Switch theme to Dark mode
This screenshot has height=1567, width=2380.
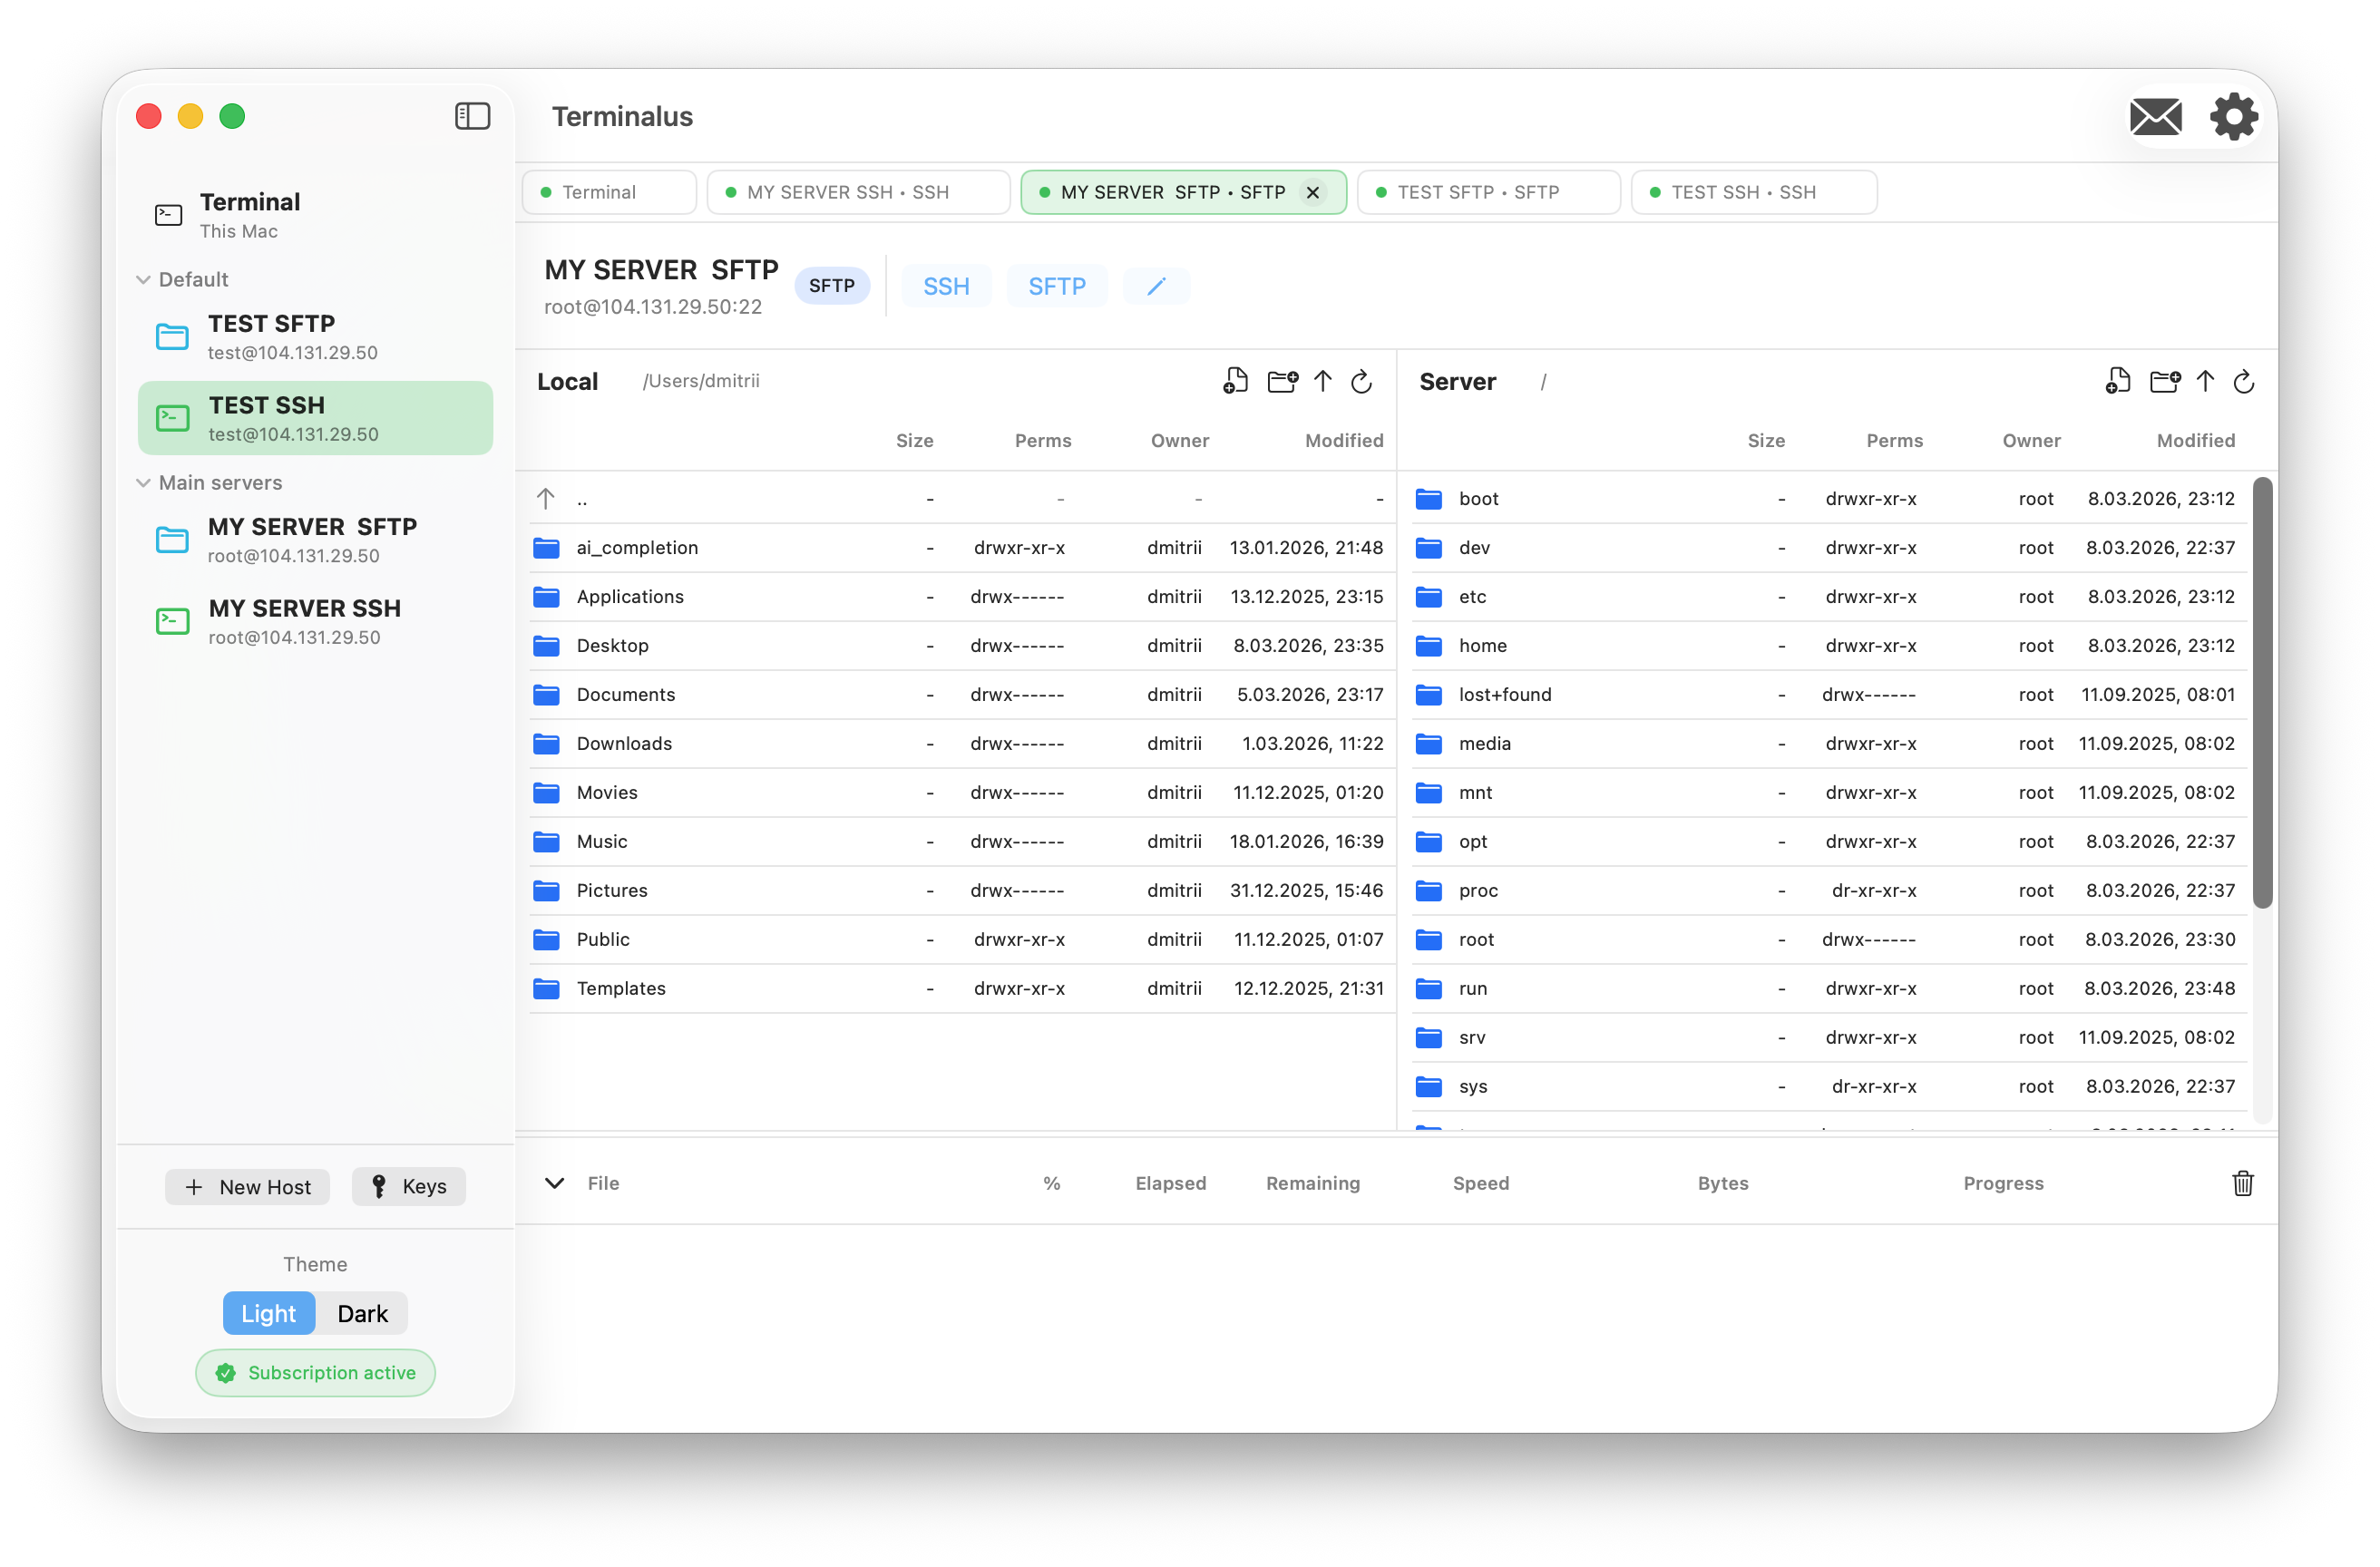(x=362, y=1313)
